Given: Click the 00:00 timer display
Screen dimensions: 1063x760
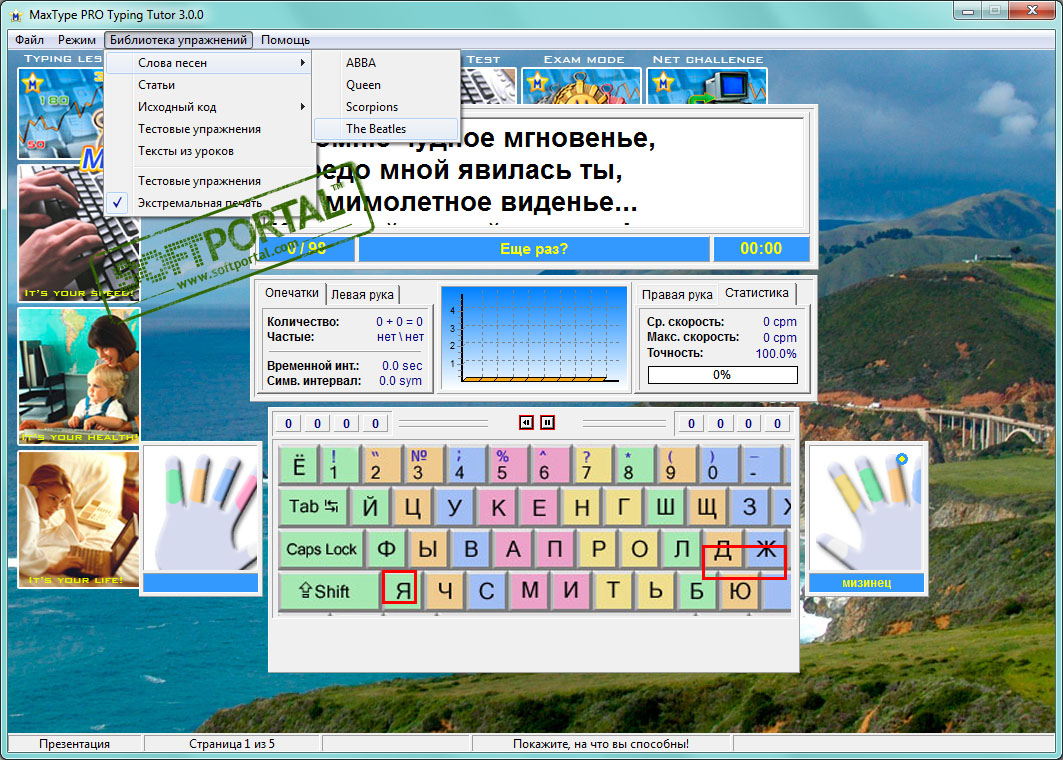Looking at the screenshot, I should point(761,249).
